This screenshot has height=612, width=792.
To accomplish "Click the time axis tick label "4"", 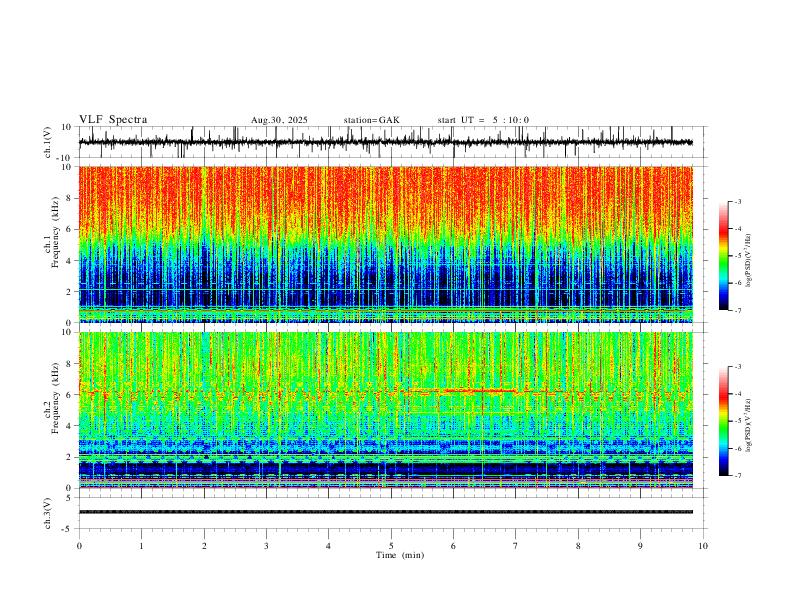I will coord(329,546).
